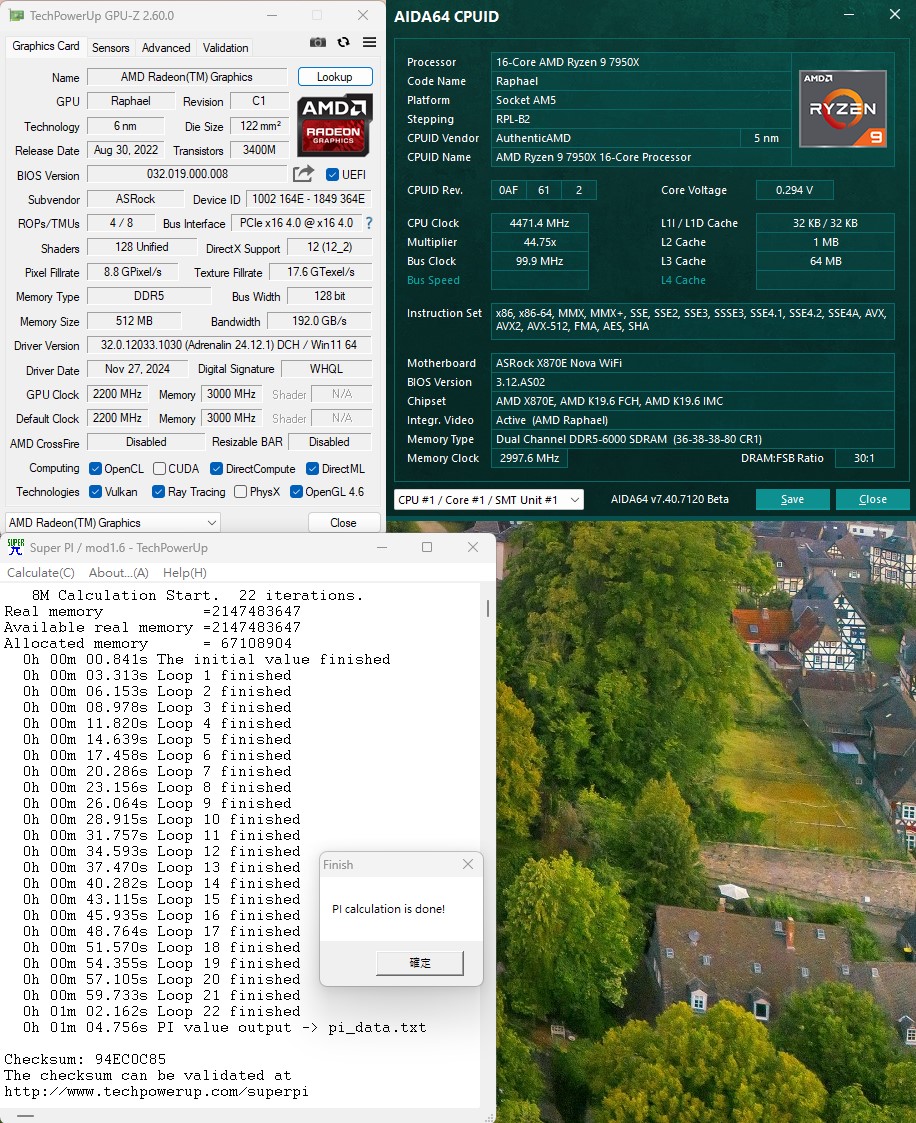
Task: Click the Core Voltage 0.294 V value
Action: (795, 190)
